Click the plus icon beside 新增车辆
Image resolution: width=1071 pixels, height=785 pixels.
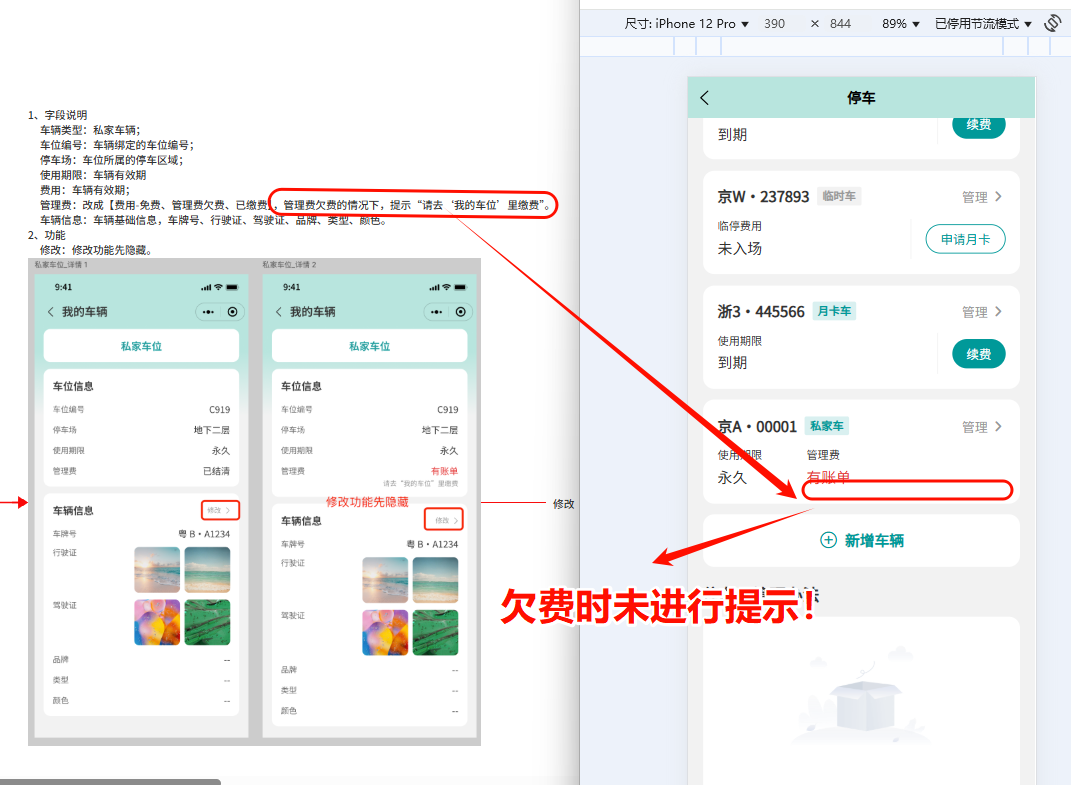828,540
